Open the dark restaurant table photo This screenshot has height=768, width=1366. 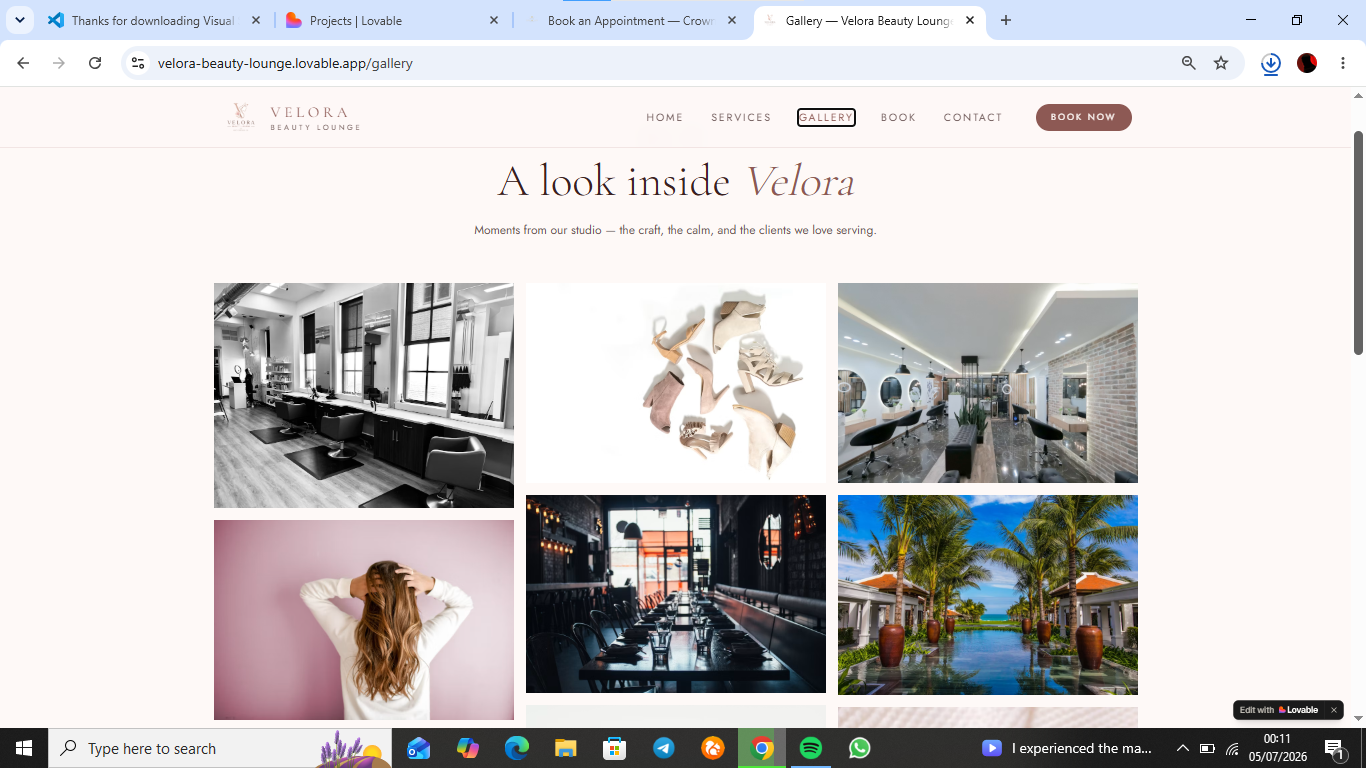point(676,594)
